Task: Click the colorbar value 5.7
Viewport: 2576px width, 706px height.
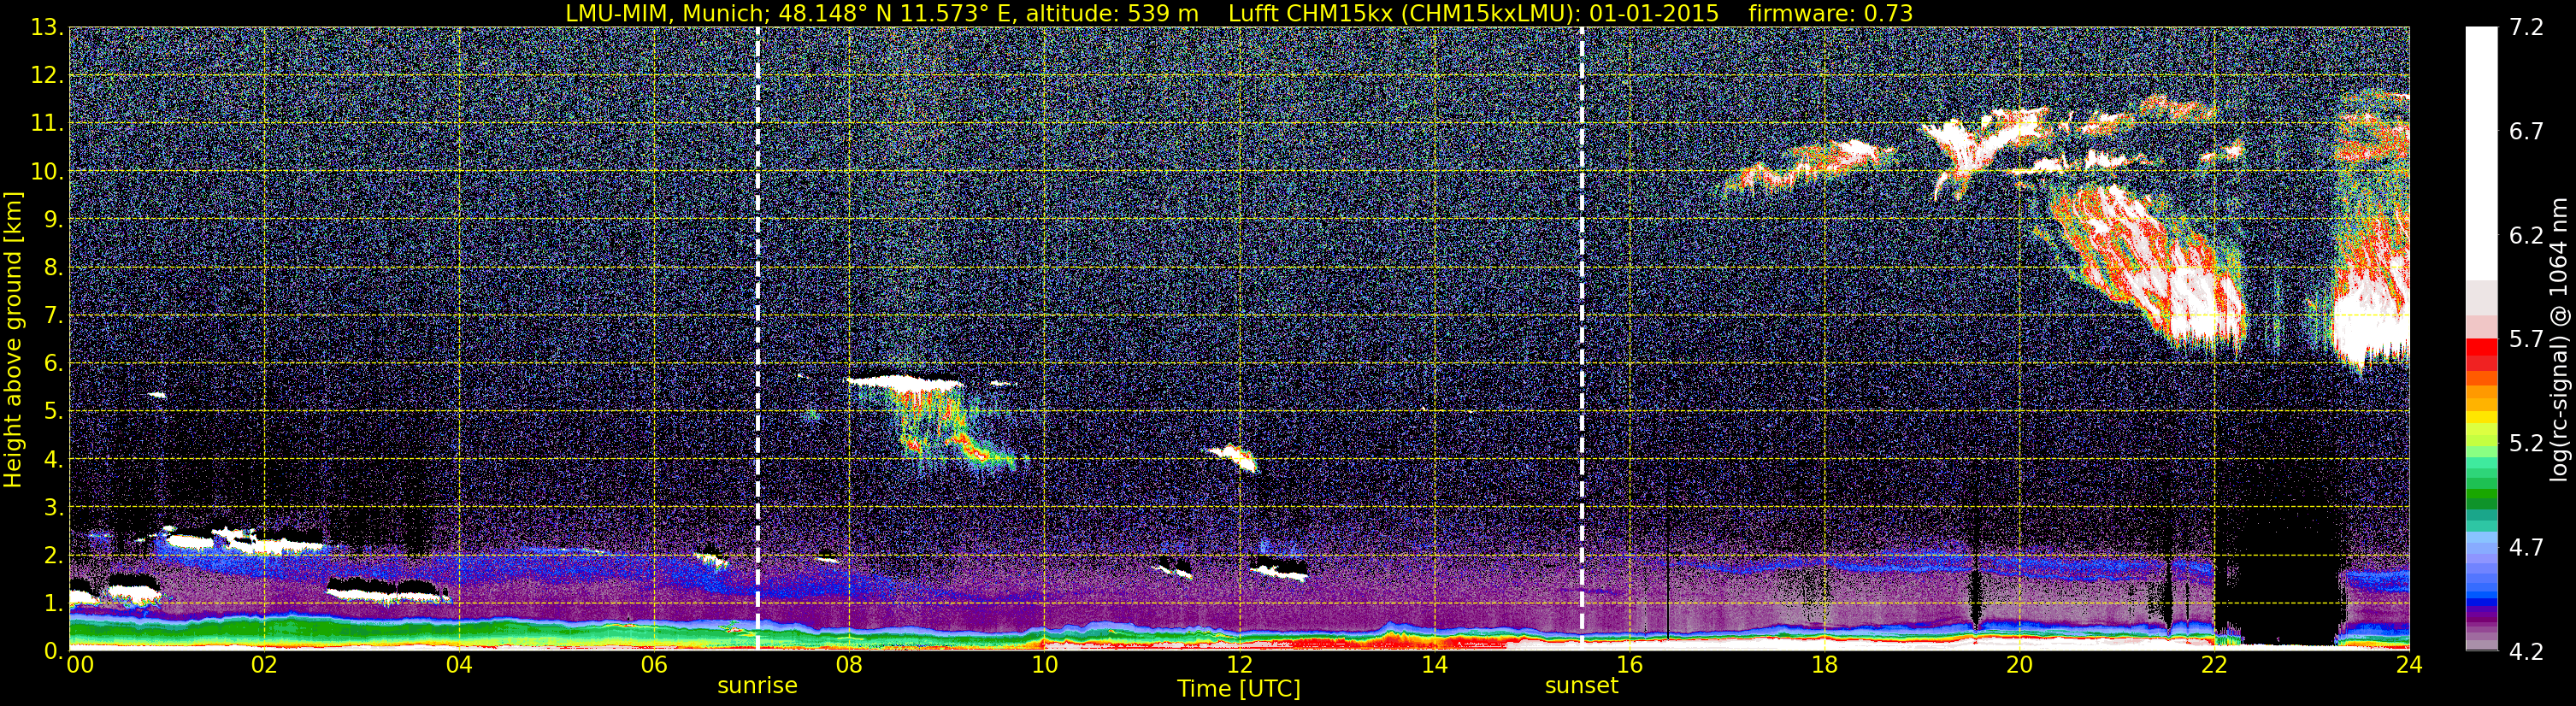Action: click(x=2526, y=340)
